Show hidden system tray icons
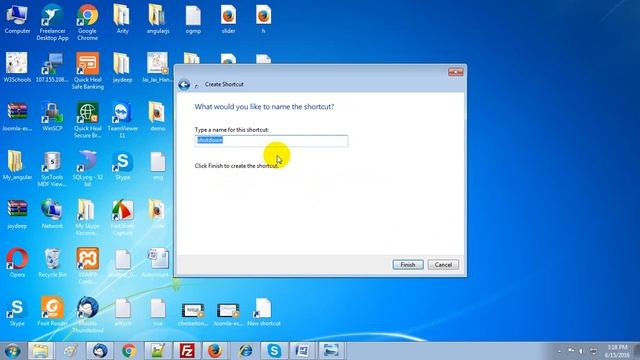 [x=559, y=351]
